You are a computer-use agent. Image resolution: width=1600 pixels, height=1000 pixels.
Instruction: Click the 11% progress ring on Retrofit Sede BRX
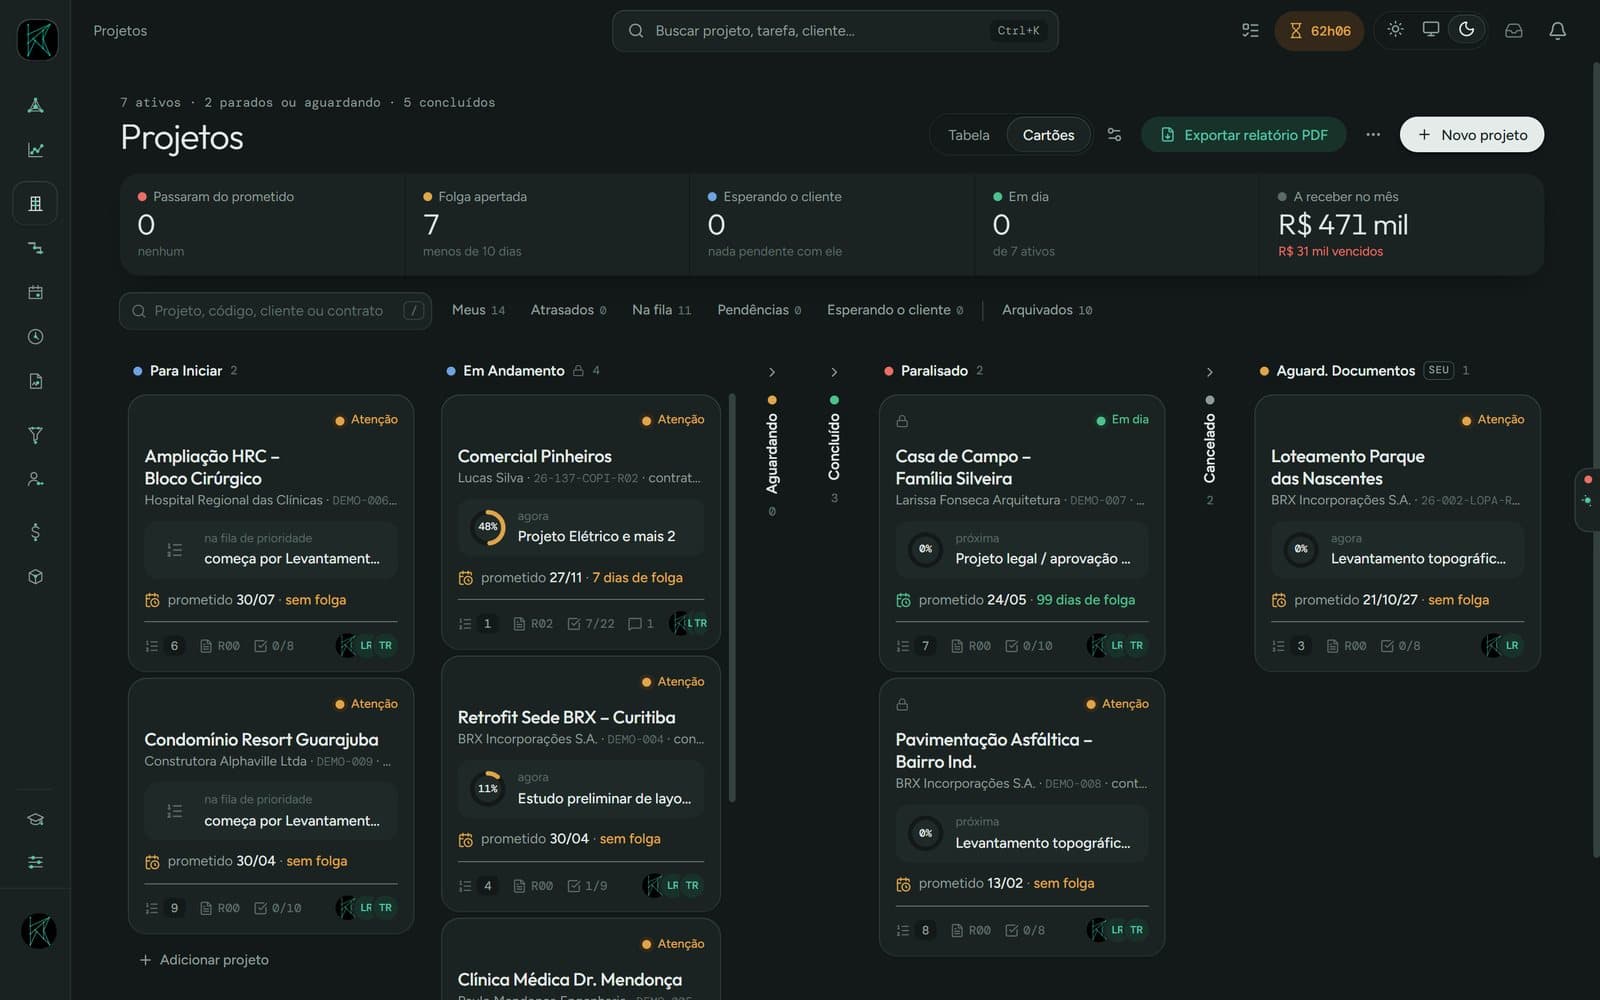point(488,789)
